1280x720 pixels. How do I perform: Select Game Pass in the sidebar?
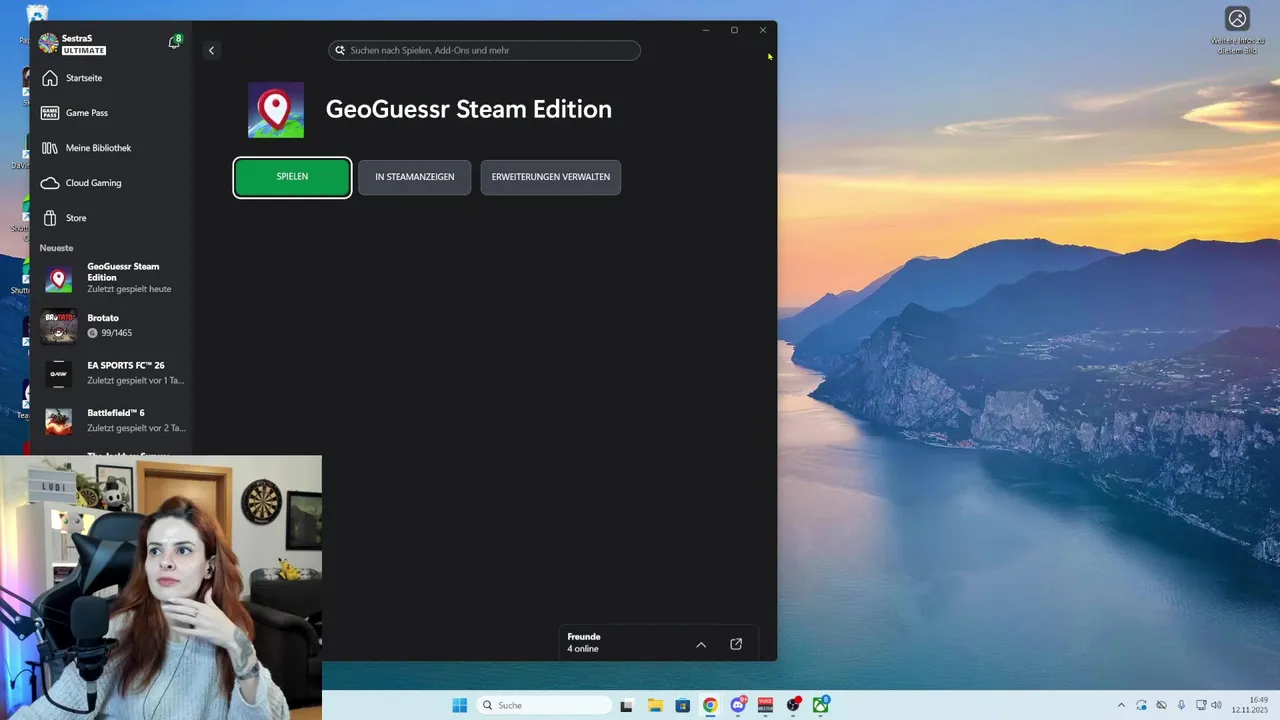(x=87, y=113)
